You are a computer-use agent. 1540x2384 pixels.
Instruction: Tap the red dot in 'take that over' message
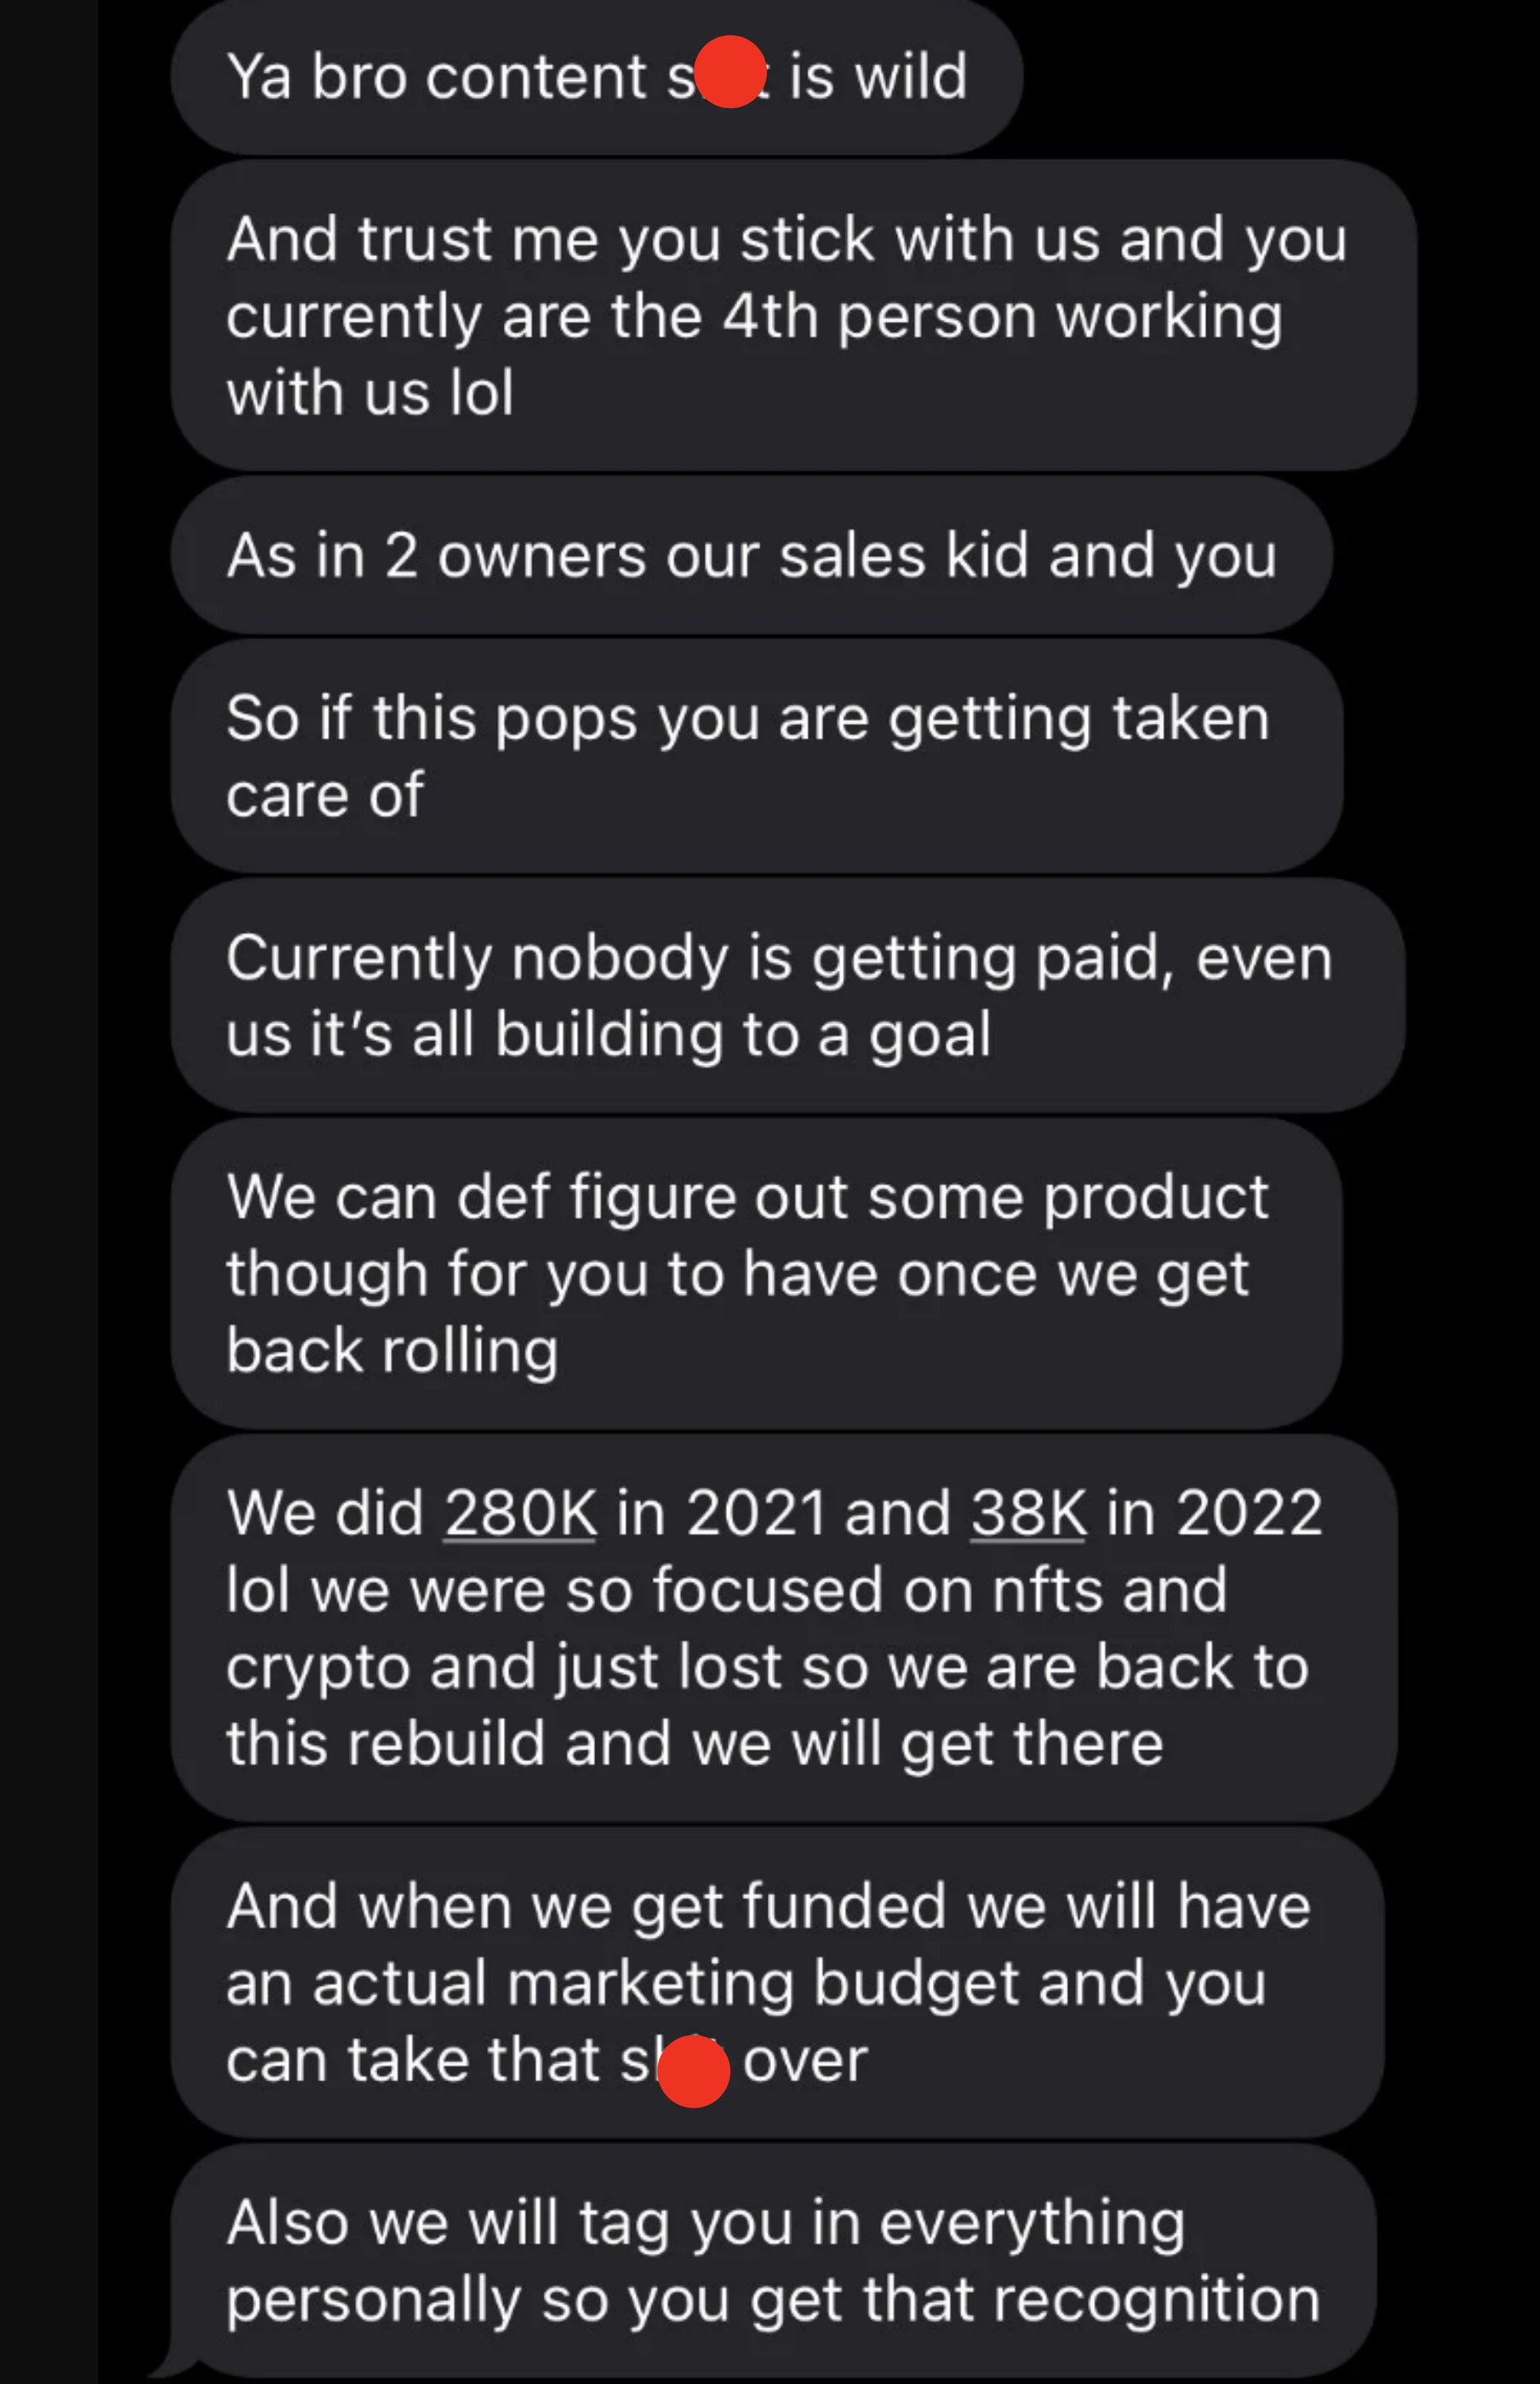point(693,2071)
